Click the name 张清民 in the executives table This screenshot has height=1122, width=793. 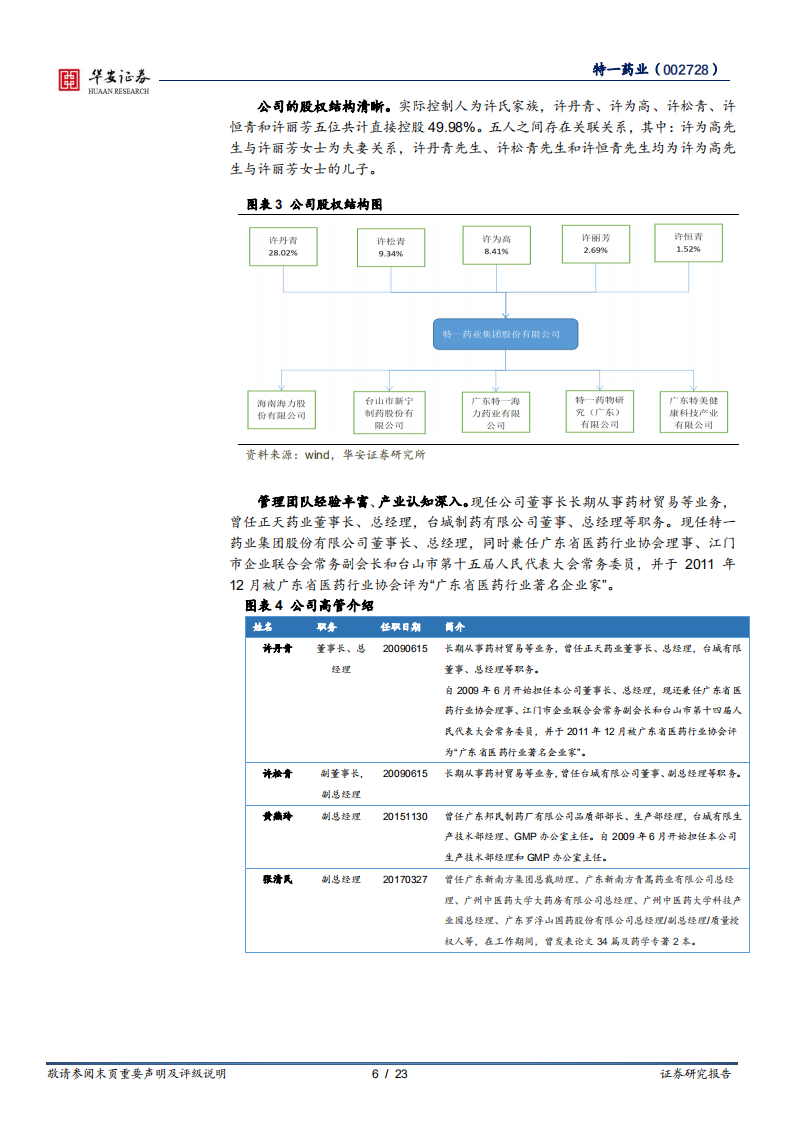tap(278, 879)
